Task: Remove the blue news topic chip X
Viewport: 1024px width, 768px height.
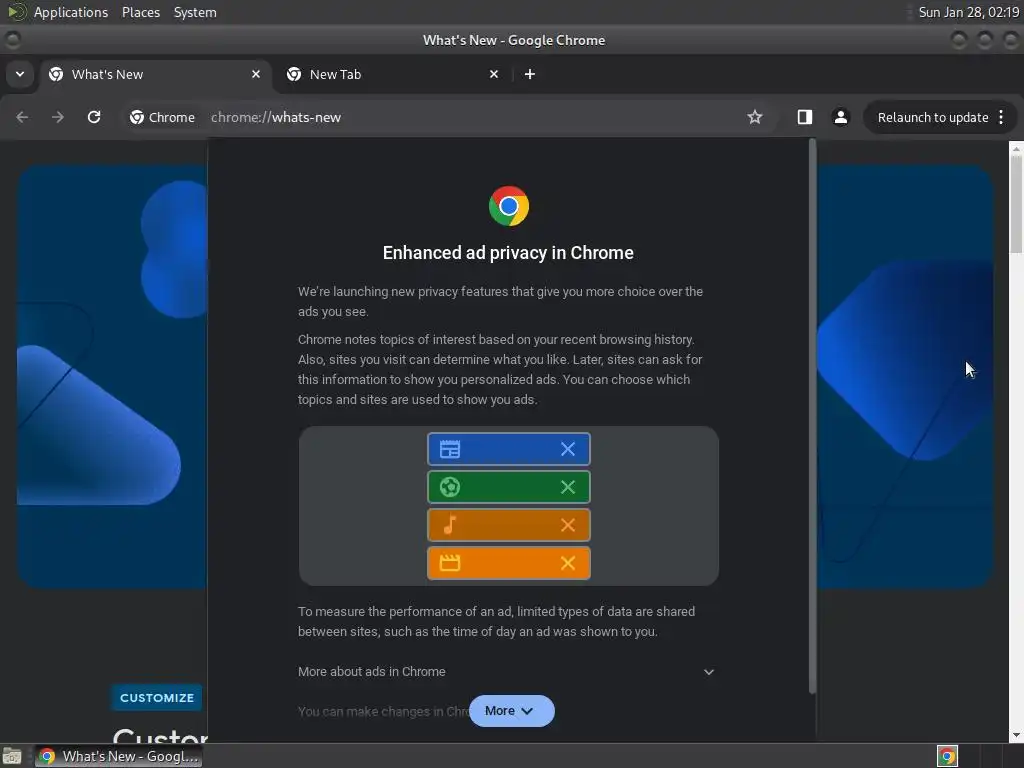Action: (x=568, y=449)
